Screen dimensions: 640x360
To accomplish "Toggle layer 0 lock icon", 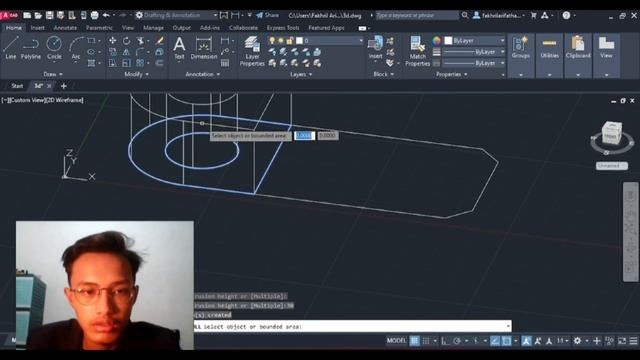I will click(x=290, y=40).
